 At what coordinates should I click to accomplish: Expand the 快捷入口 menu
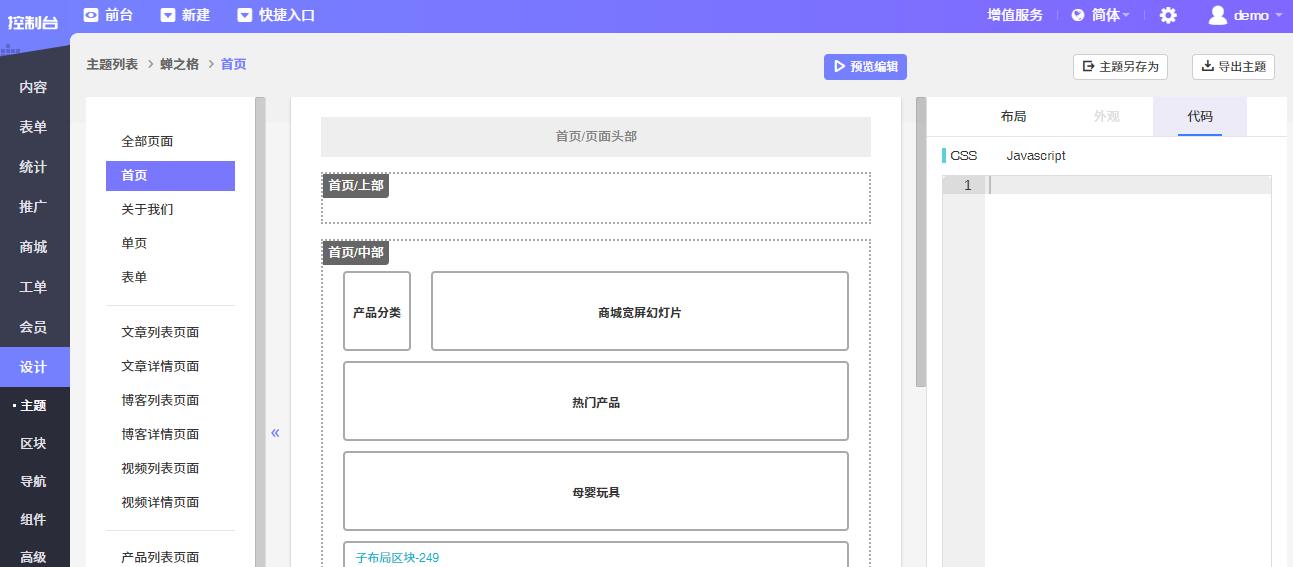277,15
